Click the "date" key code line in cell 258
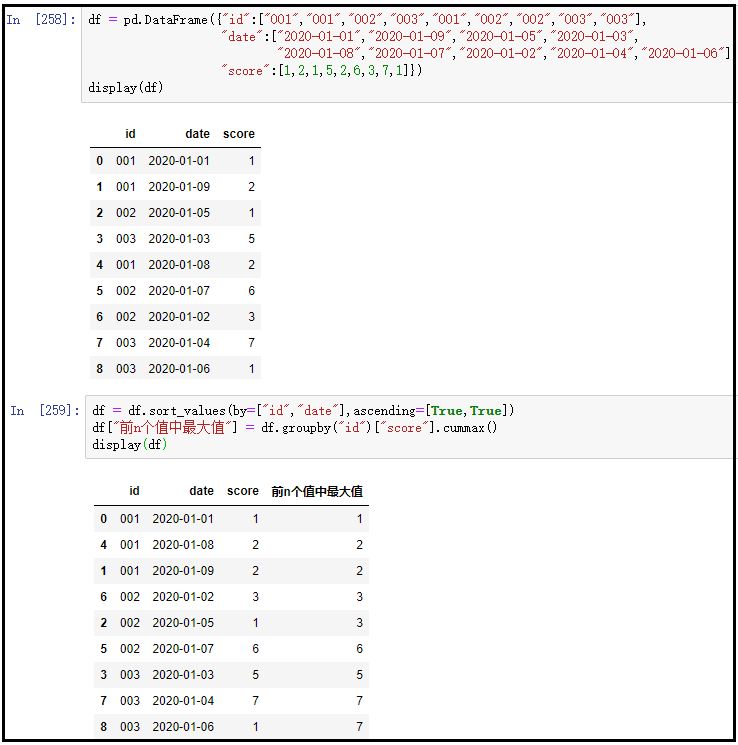The height and width of the screenshot is (745, 738). pyautogui.click(x=430, y=37)
